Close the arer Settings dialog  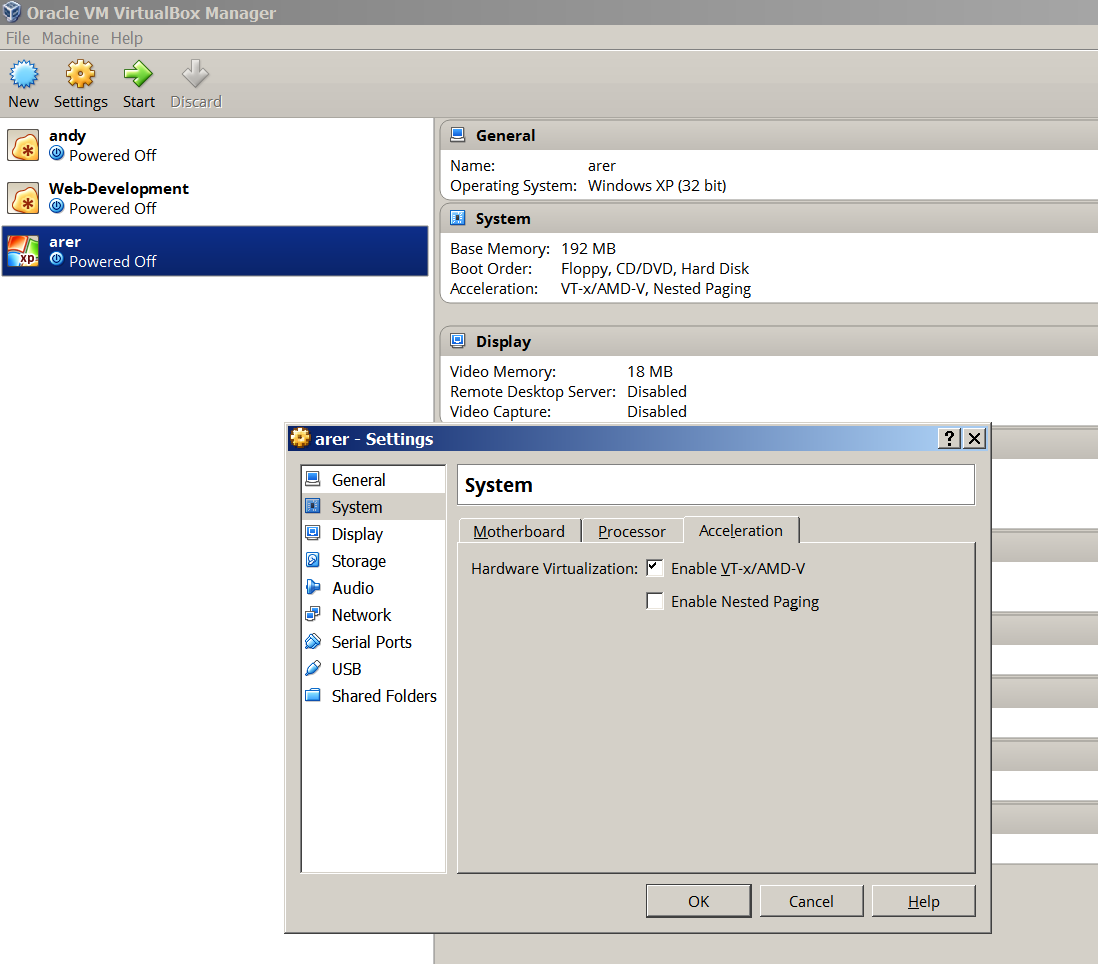(974, 438)
